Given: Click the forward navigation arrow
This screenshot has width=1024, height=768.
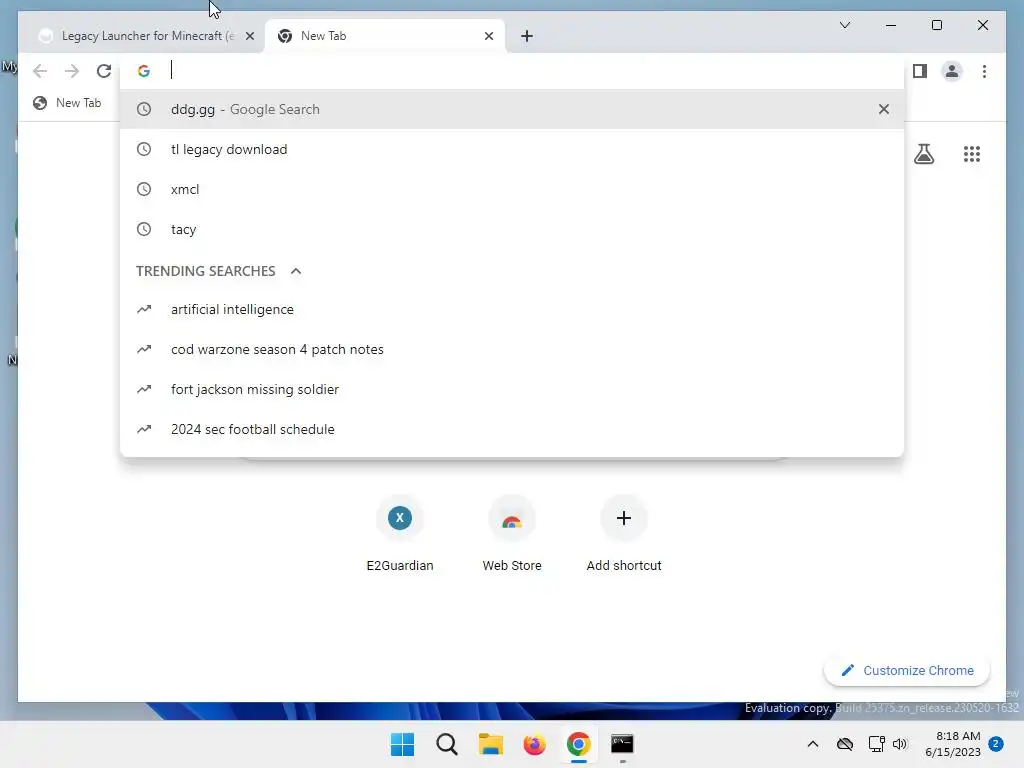Looking at the screenshot, I should coord(72,71).
